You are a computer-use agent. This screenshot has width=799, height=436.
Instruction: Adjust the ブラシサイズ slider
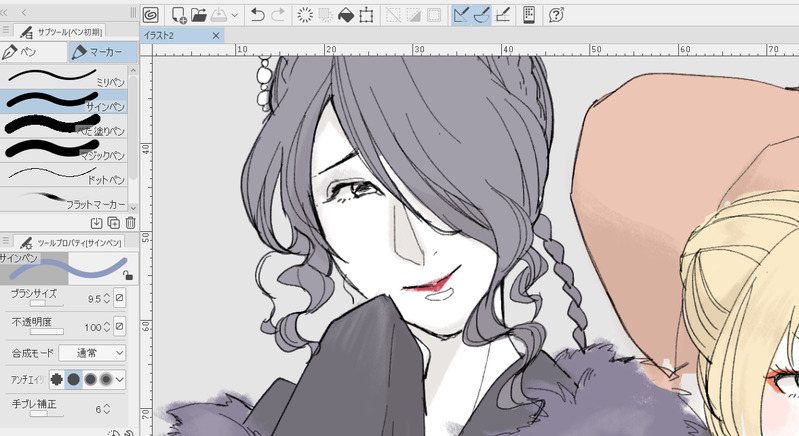pos(46,304)
